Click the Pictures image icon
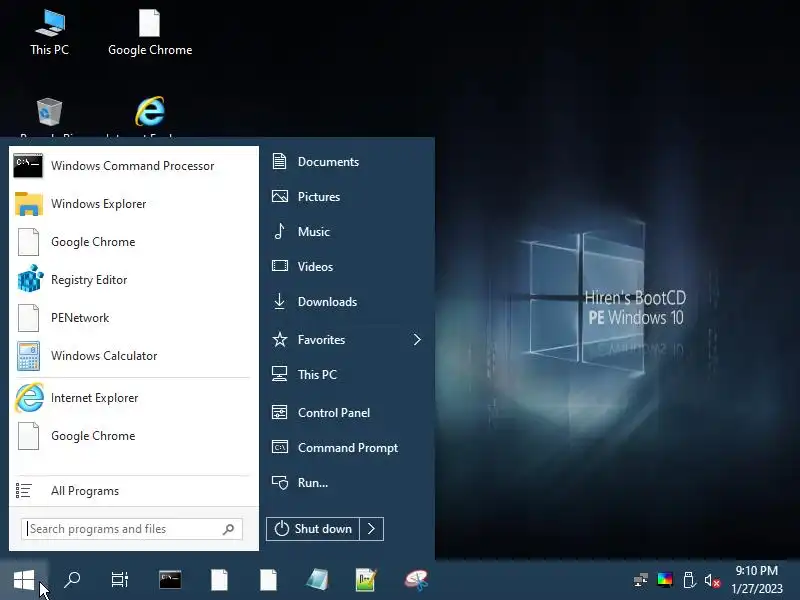 coord(280,196)
